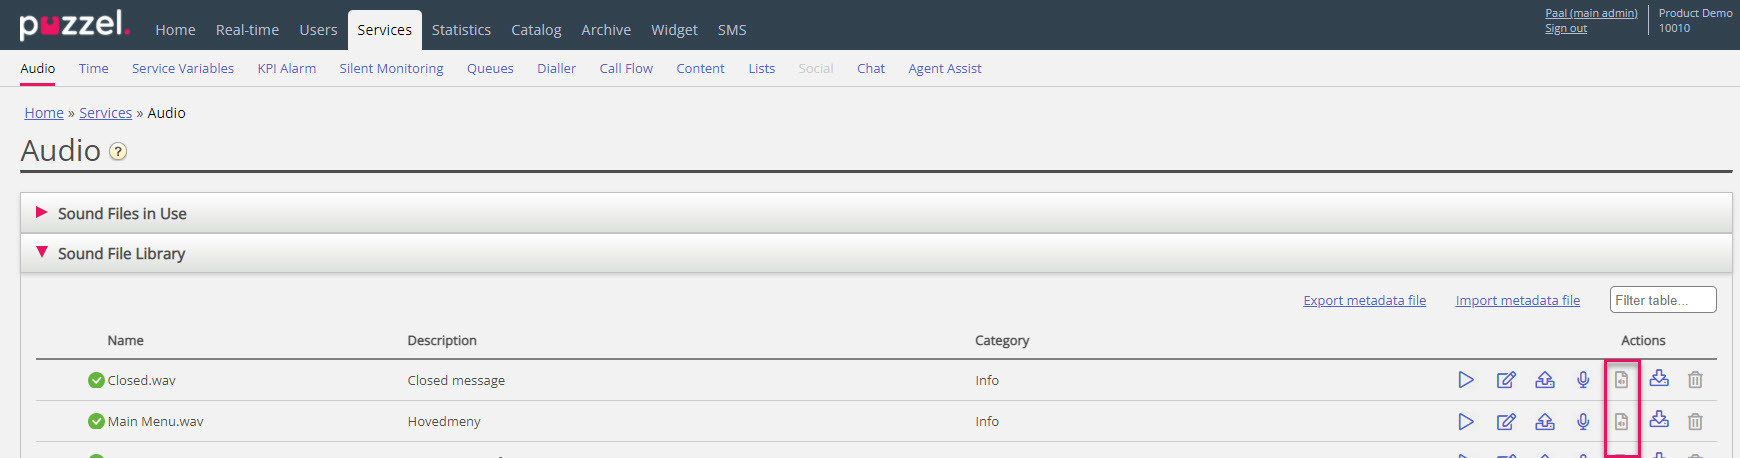Focus the Filter table search field
This screenshot has height=458, width=1740.
tap(1662, 300)
